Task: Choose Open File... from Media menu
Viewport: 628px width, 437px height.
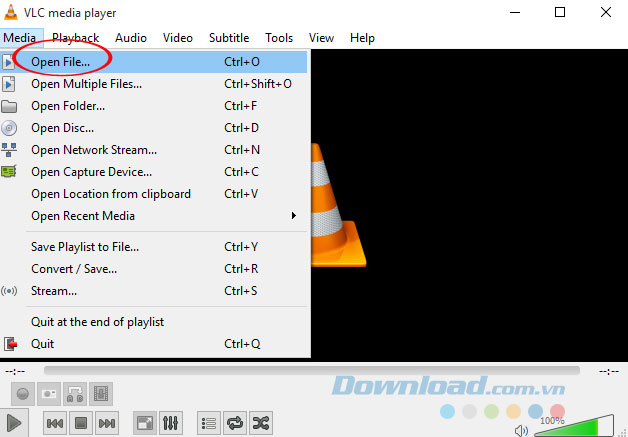Action: tap(153, 62)
